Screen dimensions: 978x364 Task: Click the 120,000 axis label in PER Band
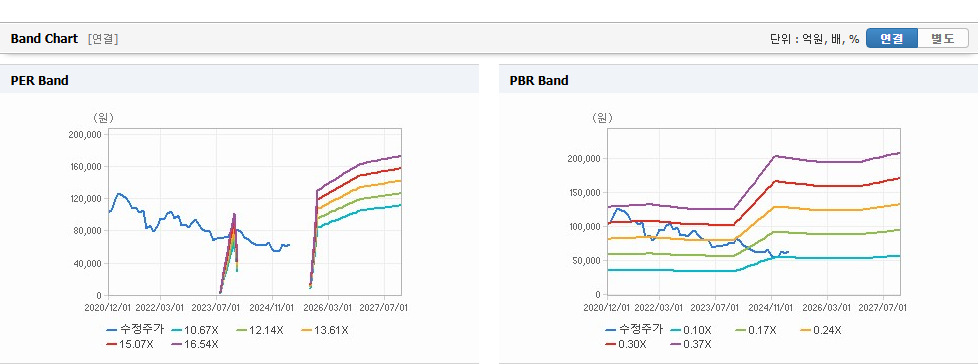click(85, 199)
